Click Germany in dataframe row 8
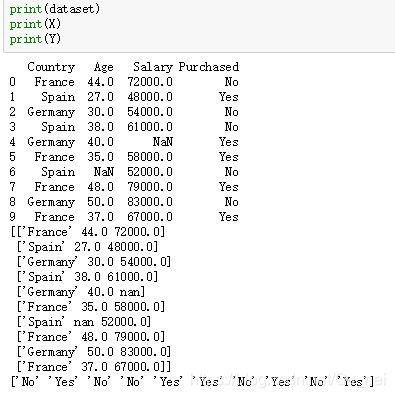Viewport: 395px width, 398px height. click(x=51, y=202)
